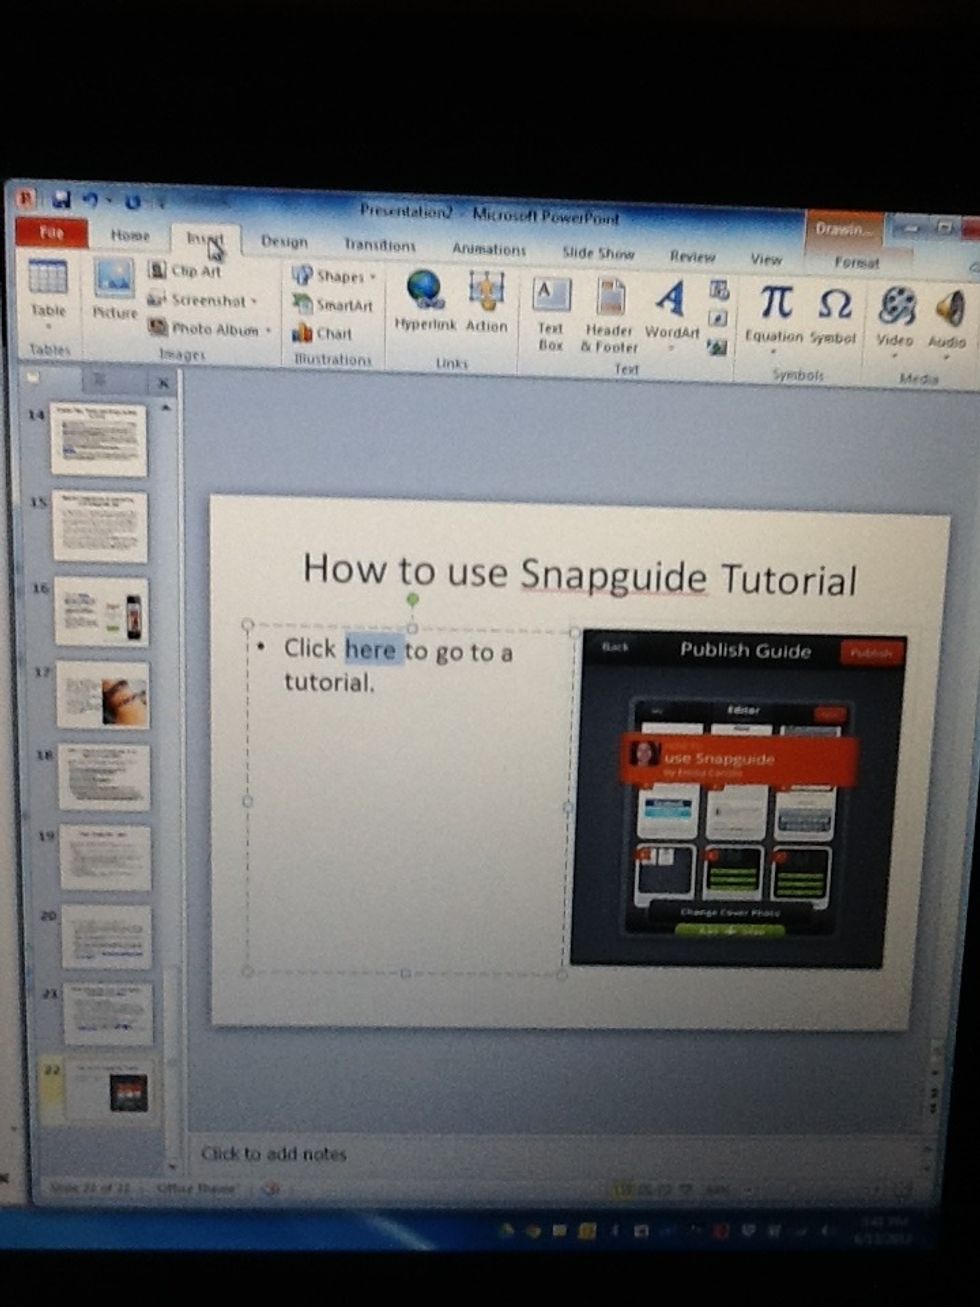Go to the Transitions tab
Viewport: 980px width, 1307px height.
pos(379,245)
